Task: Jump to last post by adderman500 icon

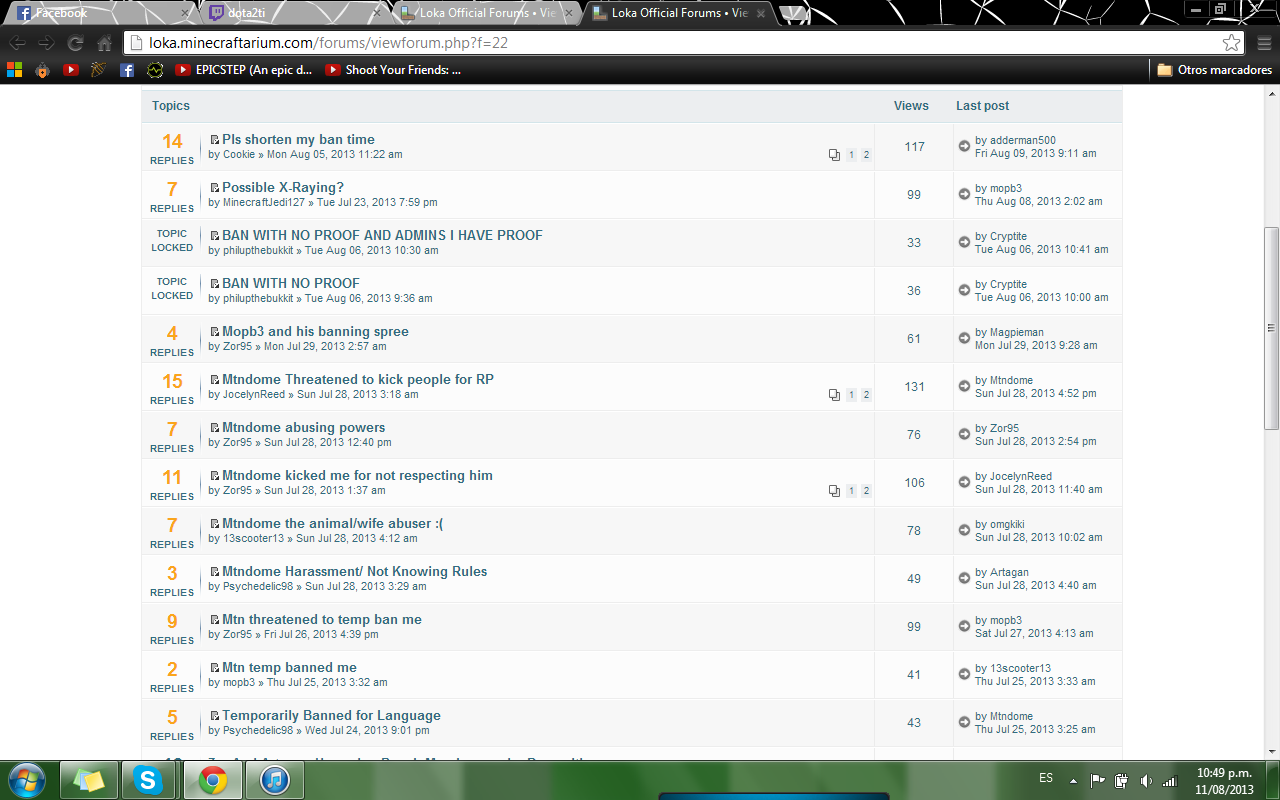Action: [964, 146]
